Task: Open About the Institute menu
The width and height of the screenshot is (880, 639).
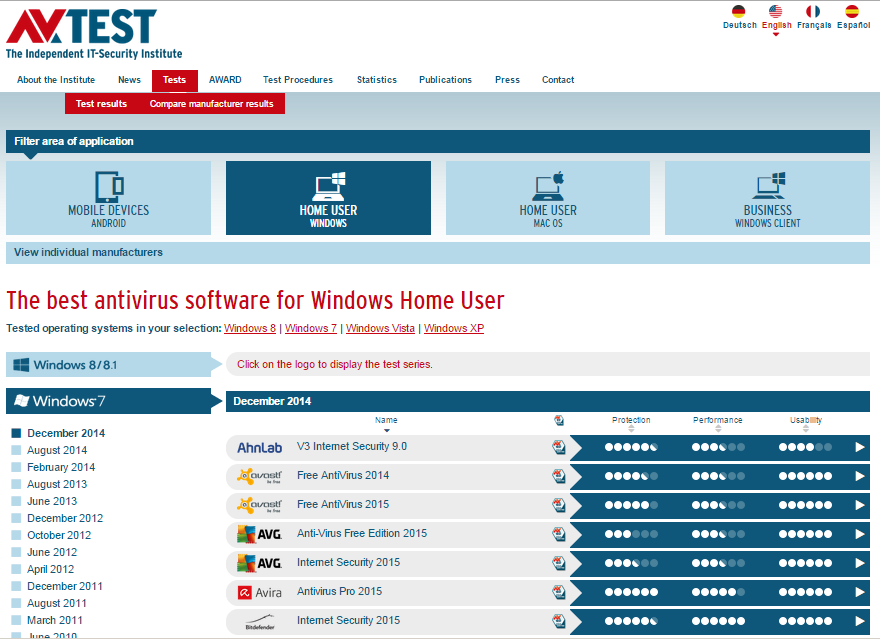Action: pyautogui.click(x=56, y=80)
